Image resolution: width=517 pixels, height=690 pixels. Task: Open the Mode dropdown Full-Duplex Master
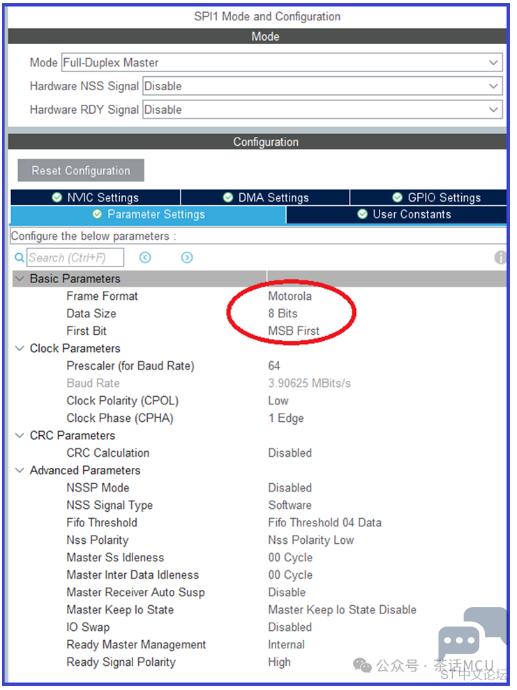tap(282, 62)
